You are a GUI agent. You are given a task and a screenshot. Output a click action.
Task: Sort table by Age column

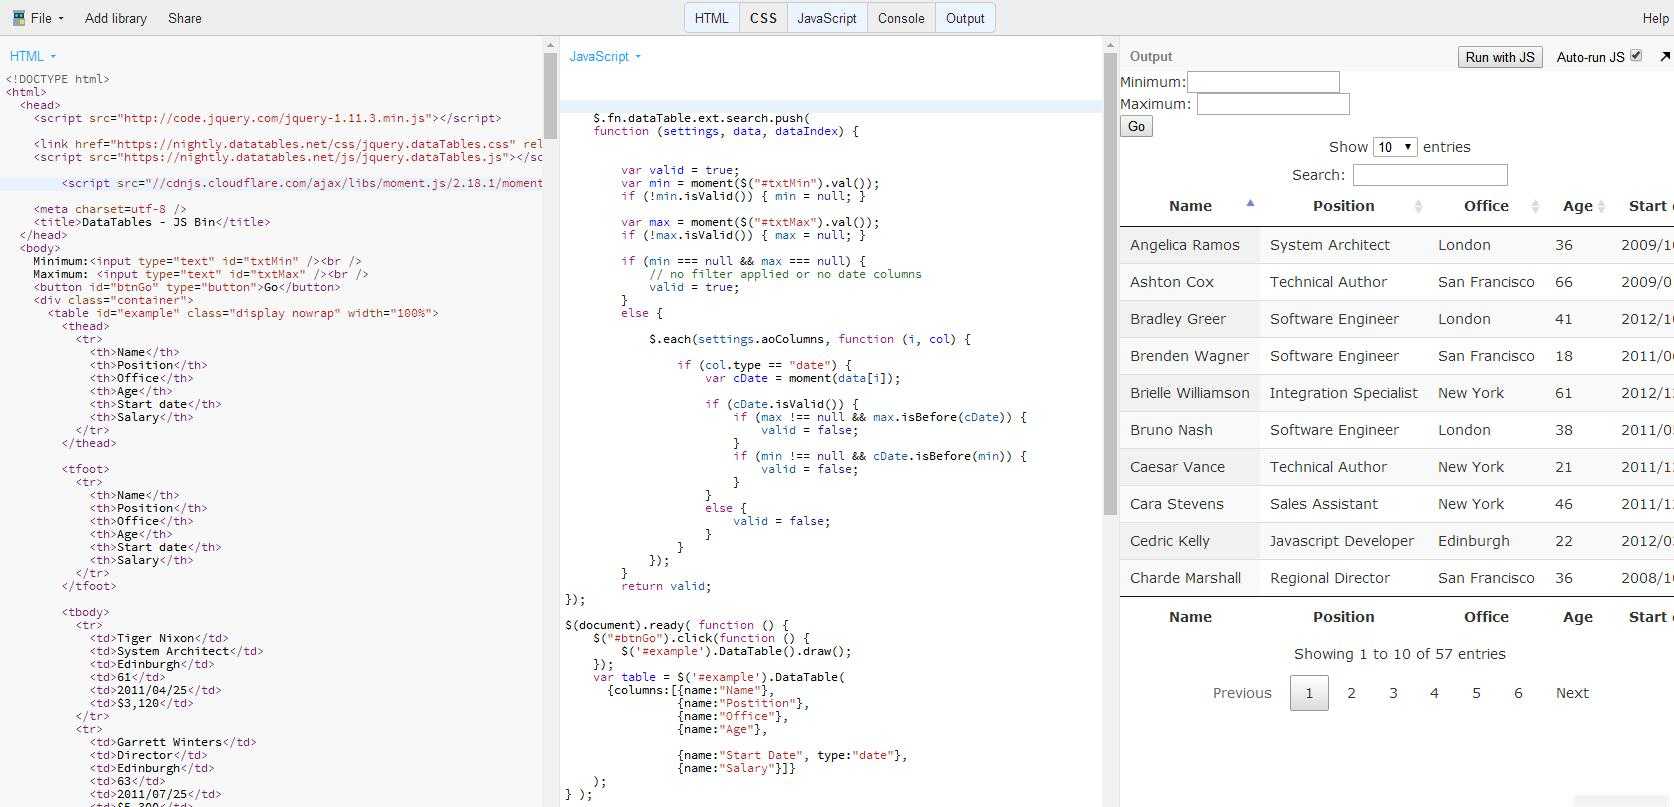click(x=1578, y=206)
